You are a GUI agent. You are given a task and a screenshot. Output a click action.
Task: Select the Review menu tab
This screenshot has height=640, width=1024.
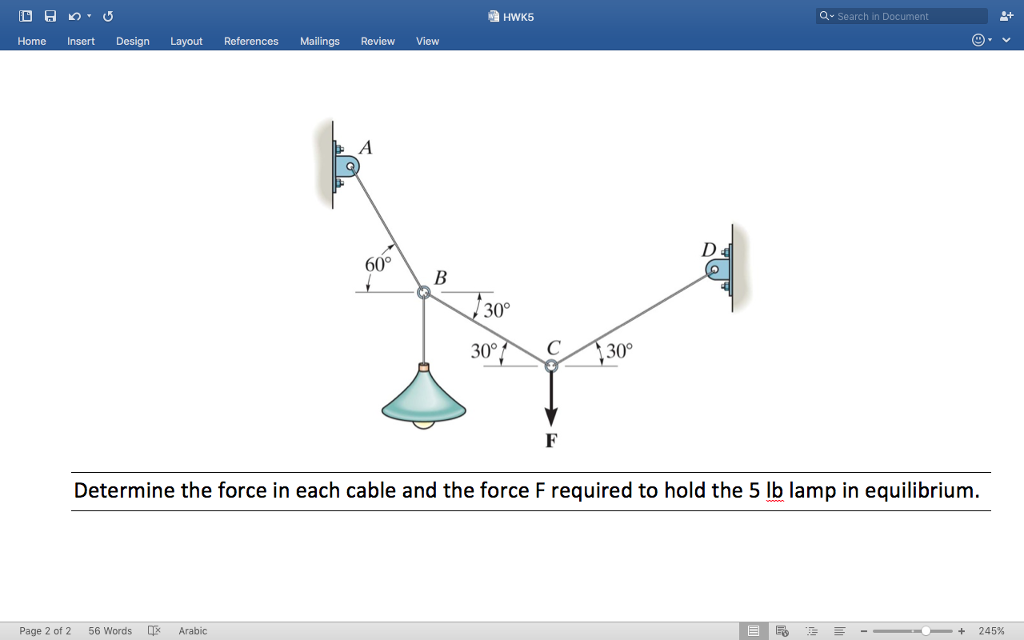click(x=377, y=41)
